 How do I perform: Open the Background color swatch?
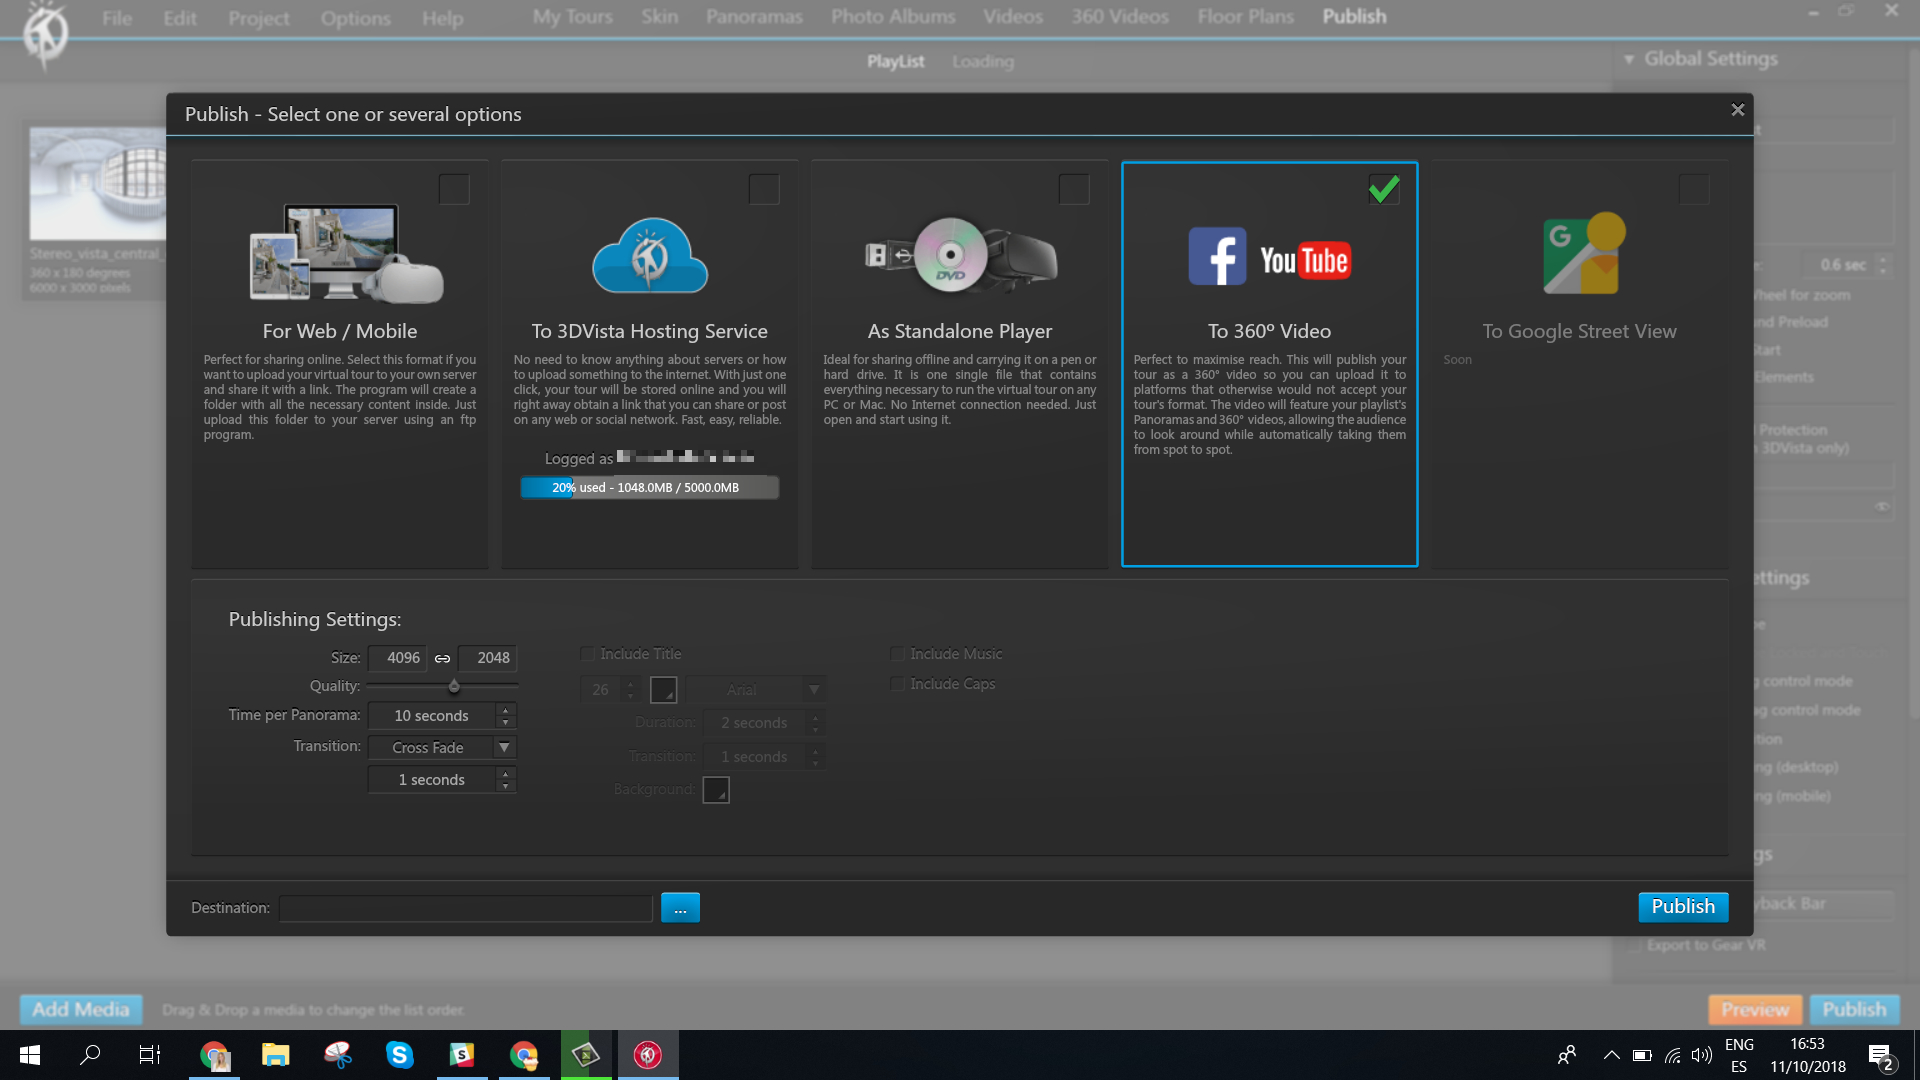coord(716,790)
